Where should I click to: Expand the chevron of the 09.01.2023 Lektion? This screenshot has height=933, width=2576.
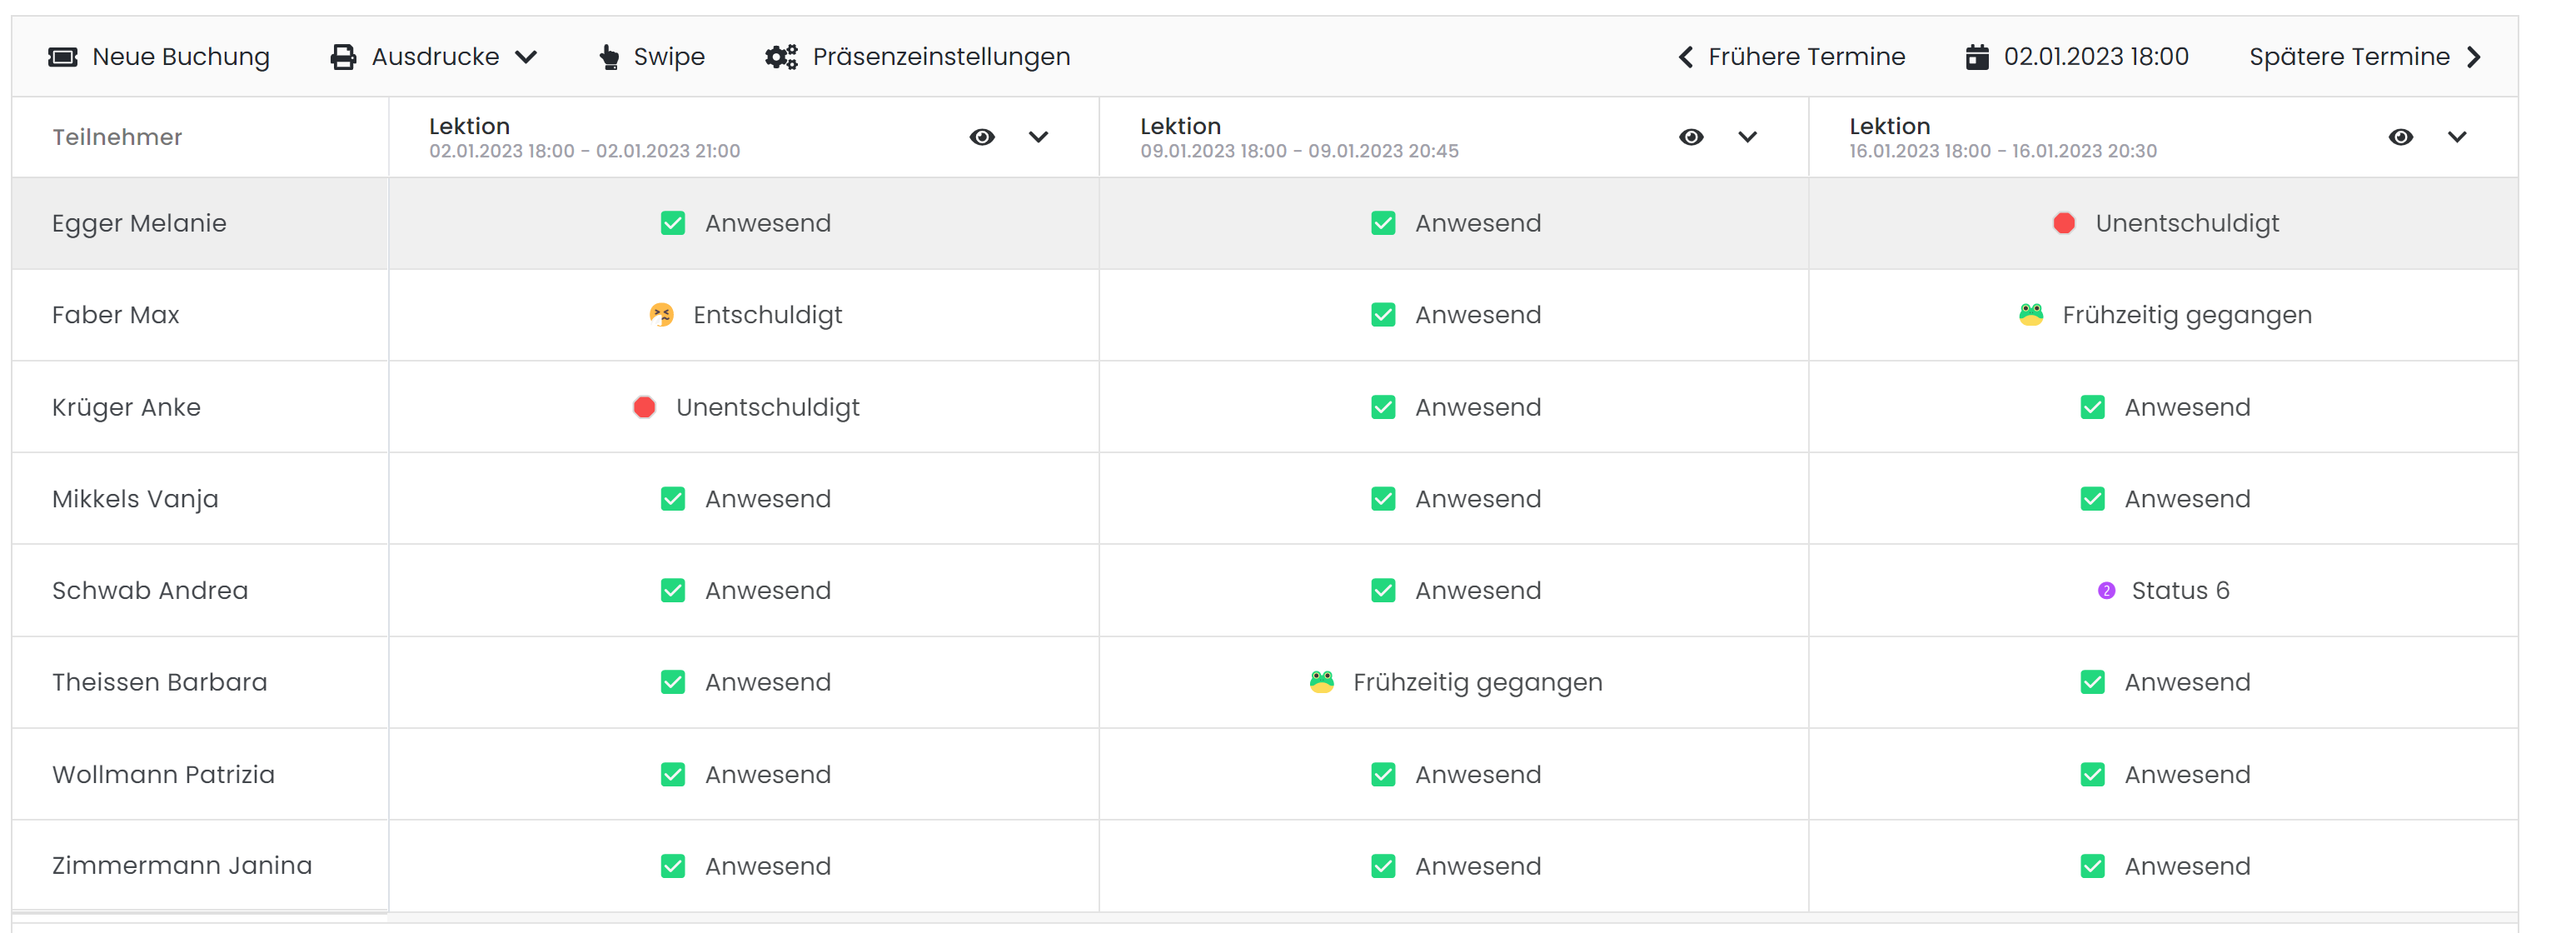pyautogui.click(x=1747, y=137)
